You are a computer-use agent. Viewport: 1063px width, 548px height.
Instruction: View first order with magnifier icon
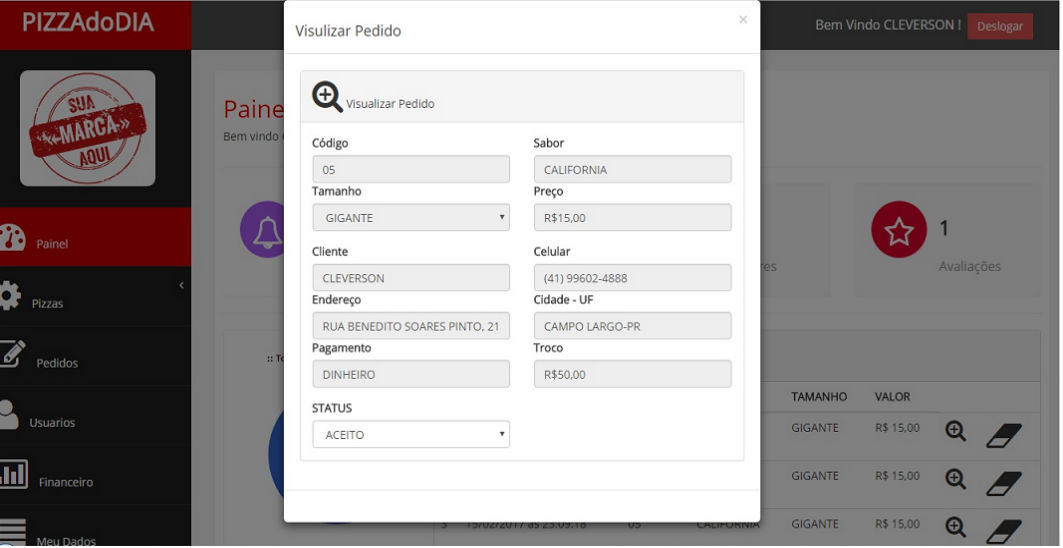click(955, 431)
